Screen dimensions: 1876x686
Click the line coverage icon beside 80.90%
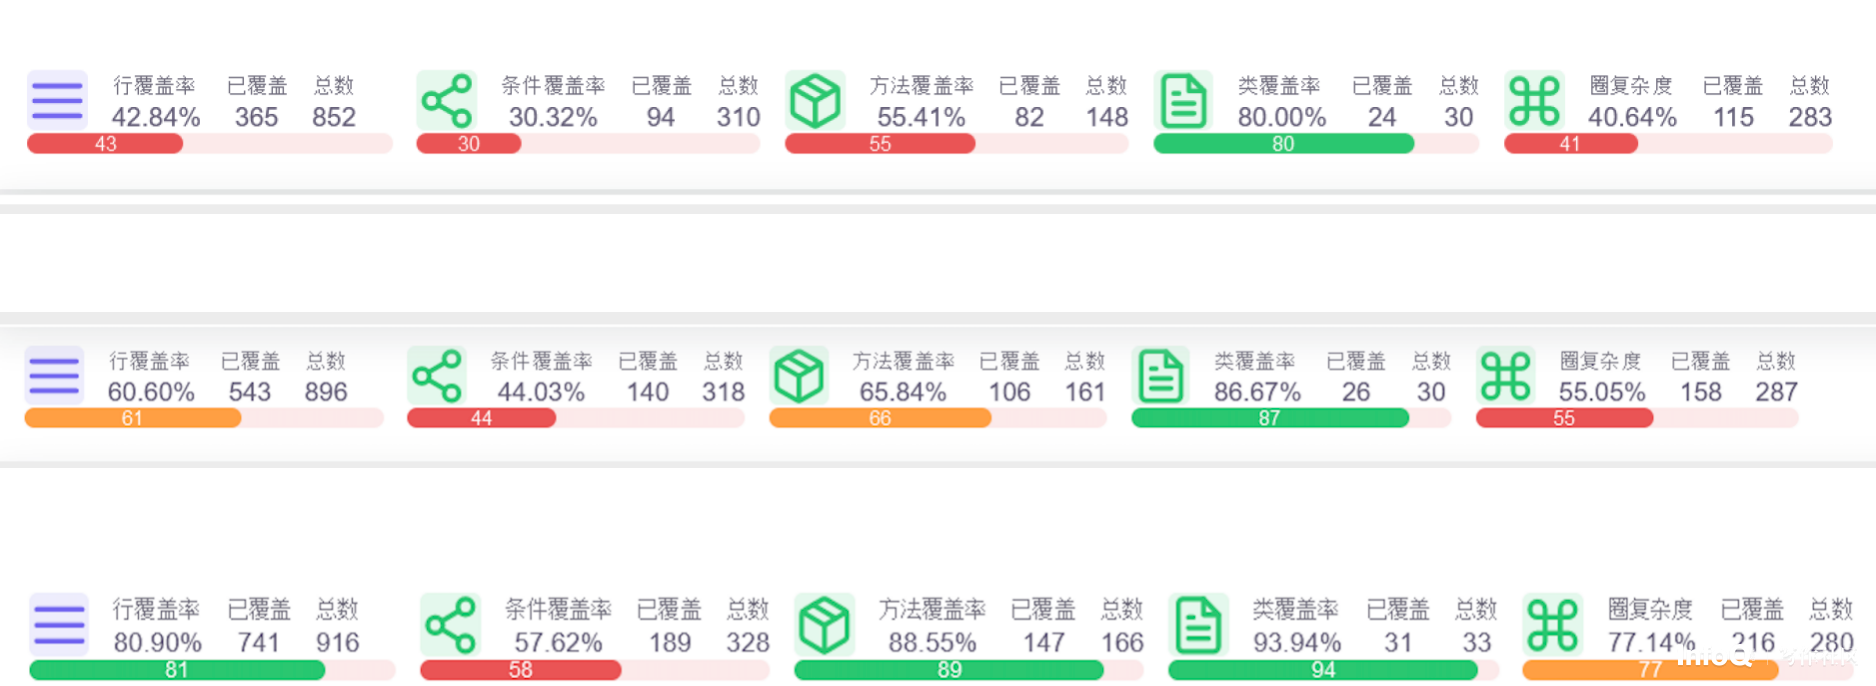pos(59,625)
